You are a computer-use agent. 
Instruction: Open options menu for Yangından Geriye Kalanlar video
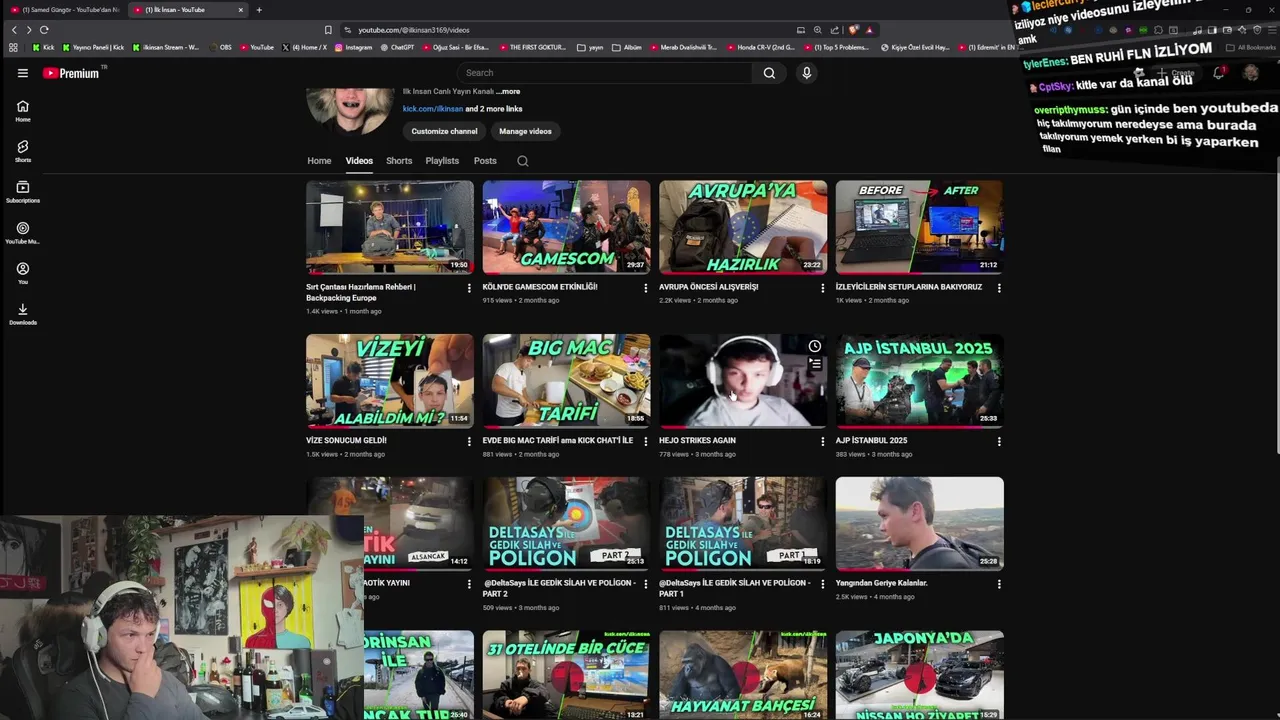pos(999,584)
